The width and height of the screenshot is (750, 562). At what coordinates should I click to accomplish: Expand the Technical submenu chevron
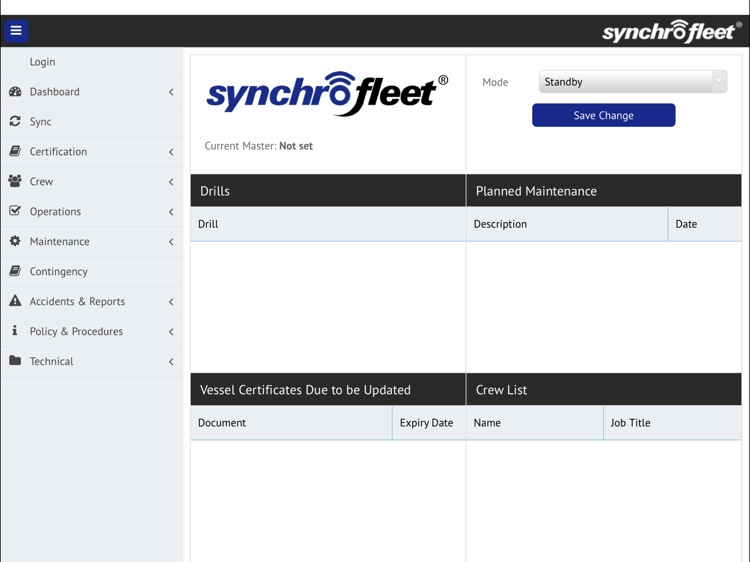click(171, 362)
